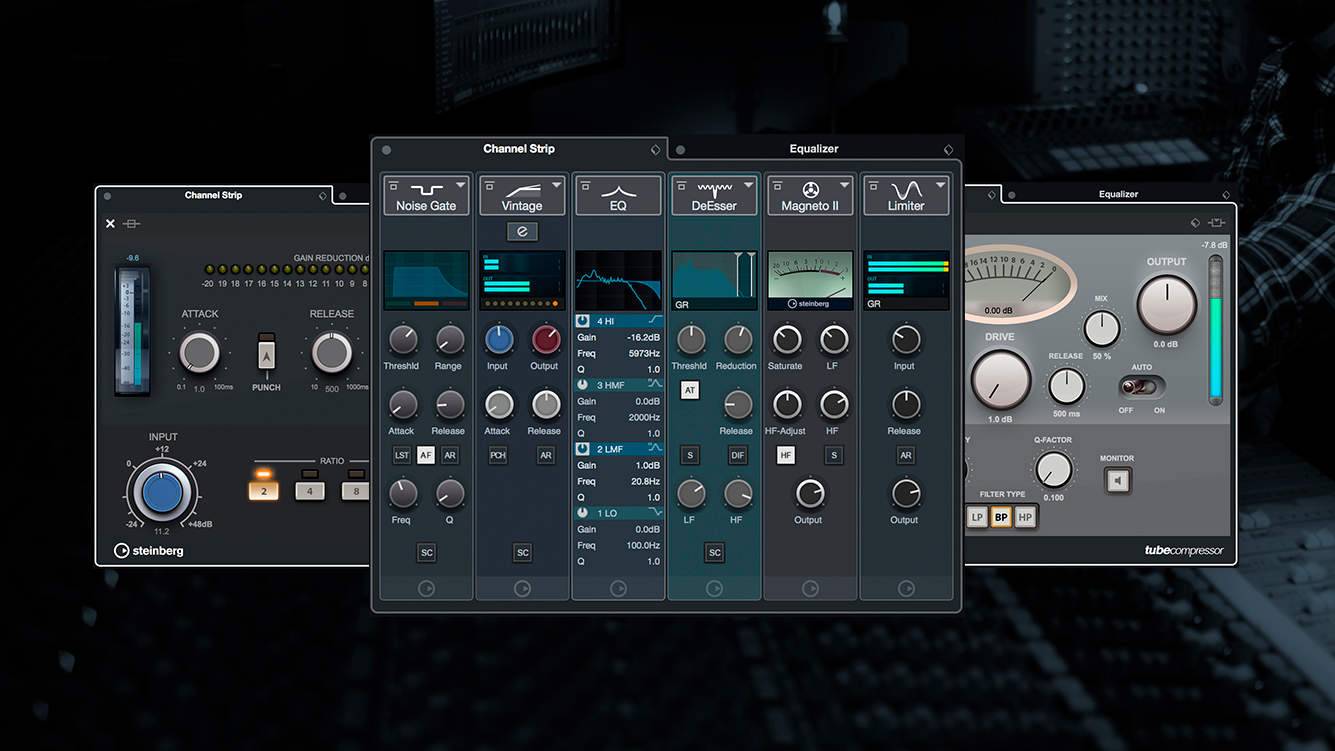Image resolution: width=1335 pixels, height=751 pixels.
Task: Toggle the AT button in DeEsser
Action: click(689, 391)
